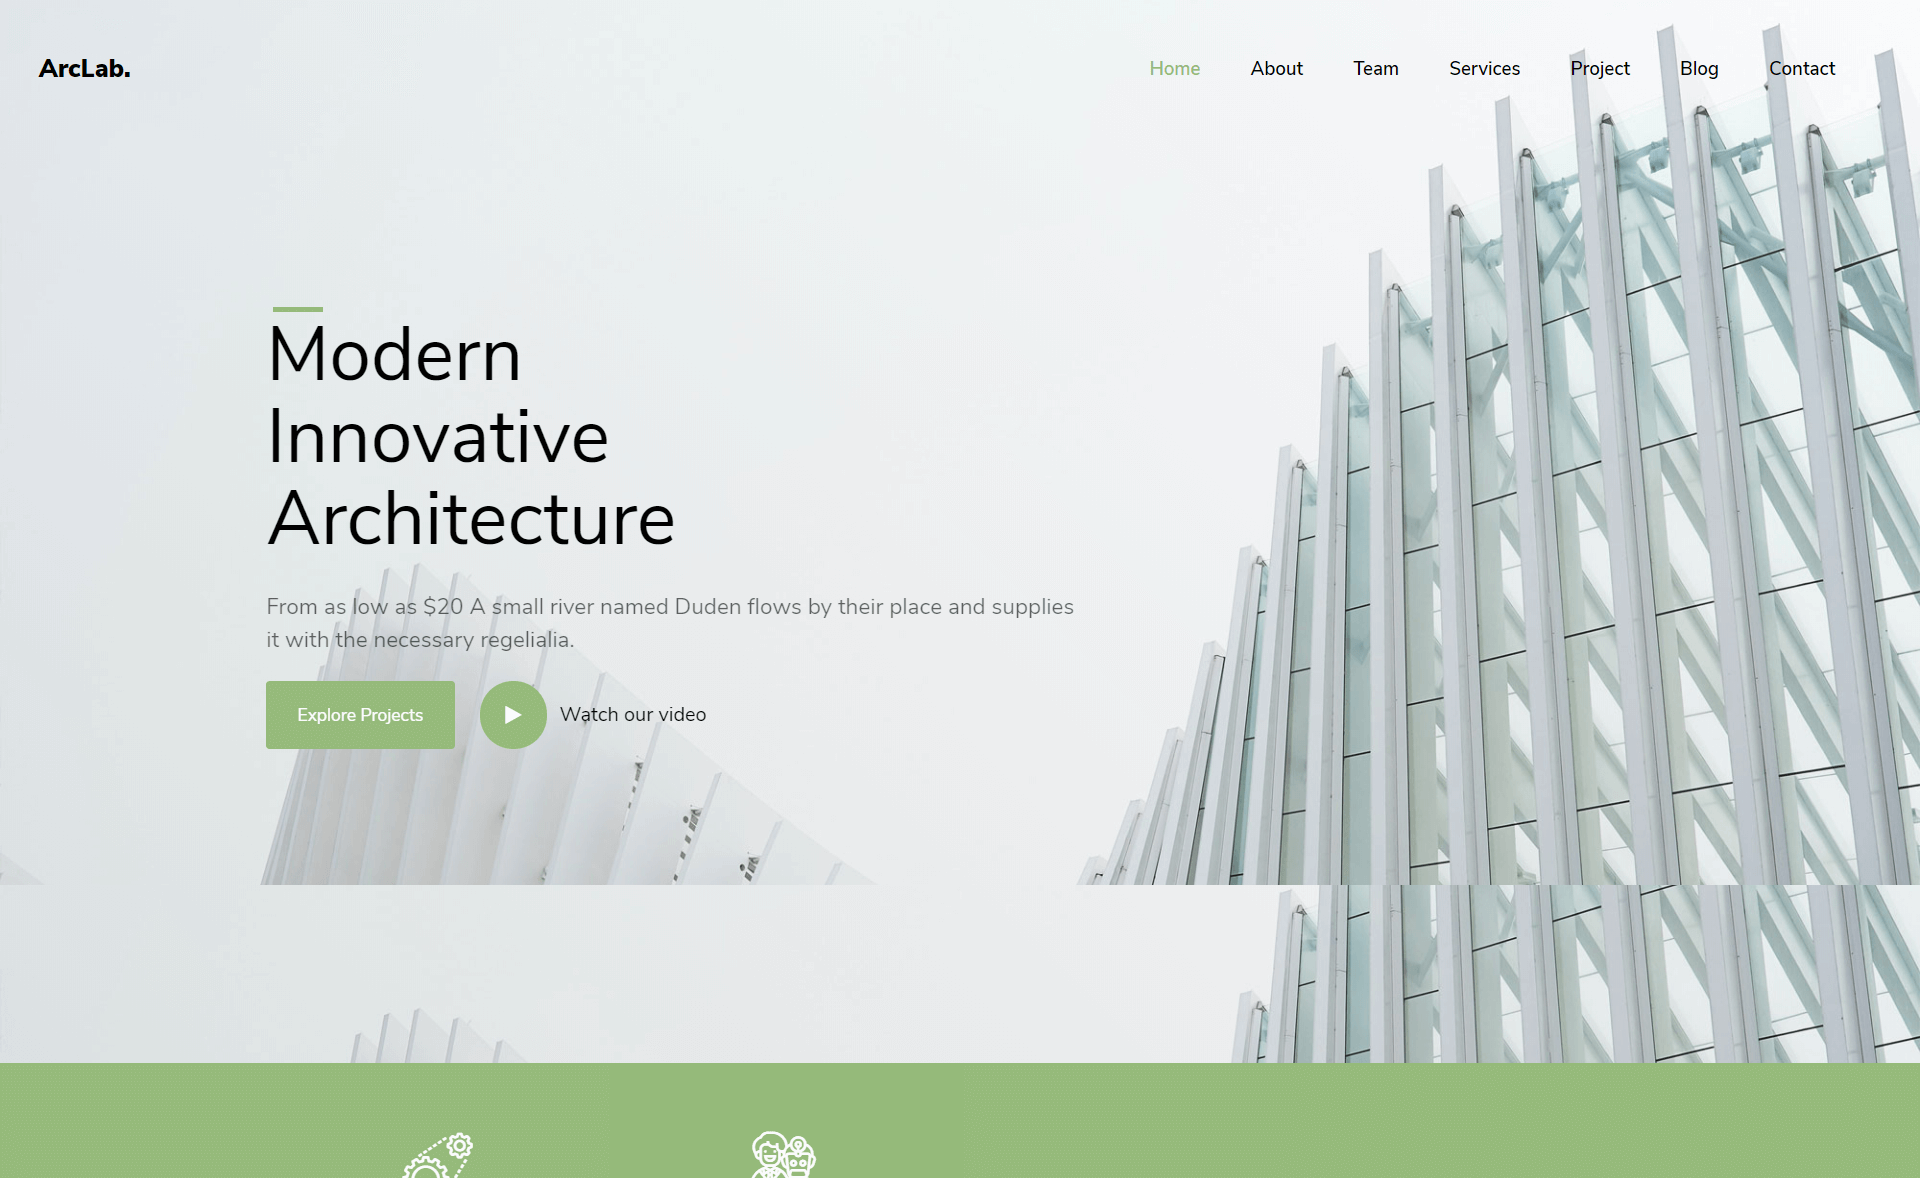Select the Blog tab in navigation
Image resolution: width=1920 pixels, height=1178 pixels.
point(1699,67)
